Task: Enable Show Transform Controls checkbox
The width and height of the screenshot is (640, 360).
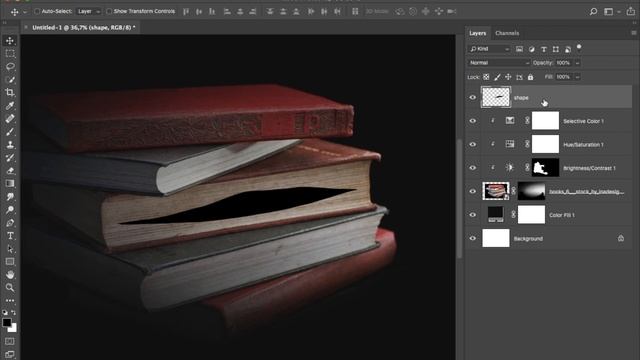Action: tap(109, 11)
